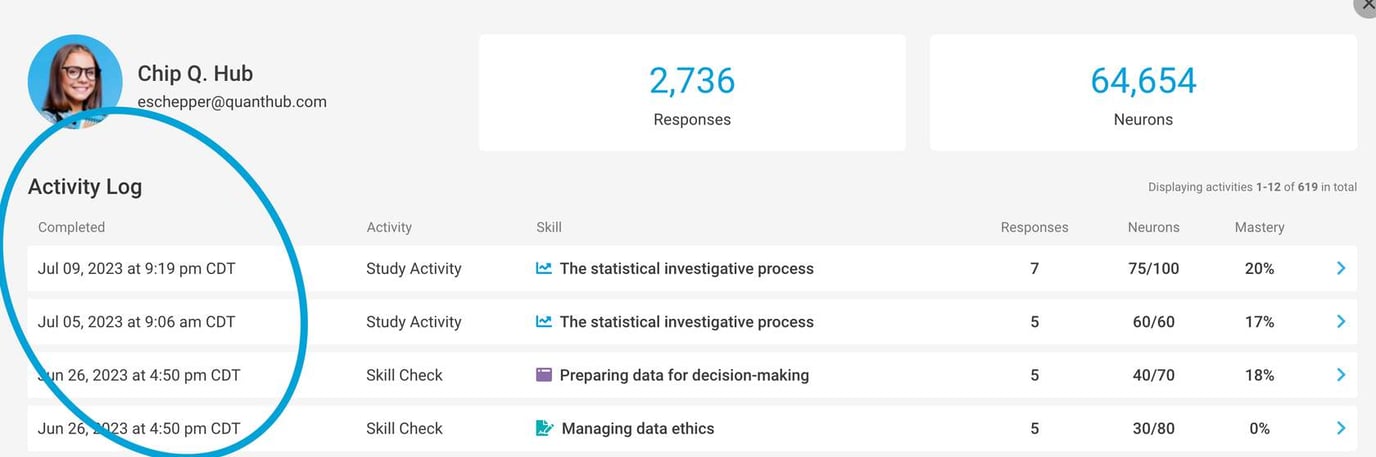
Task: Click the Completed column header
Action: 71,227
